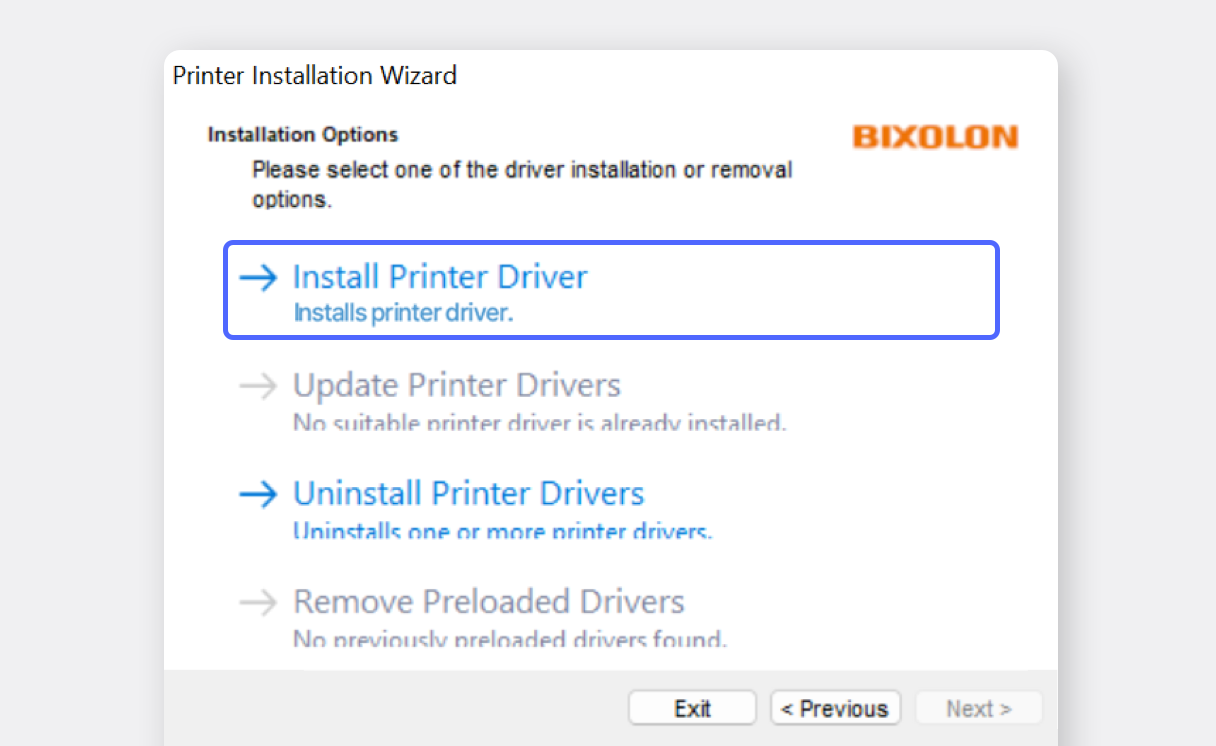Click the blue arrow beside Install Printer Driver
The image size is (1216, 746).
pyautogui.click(x=258, y=277)
